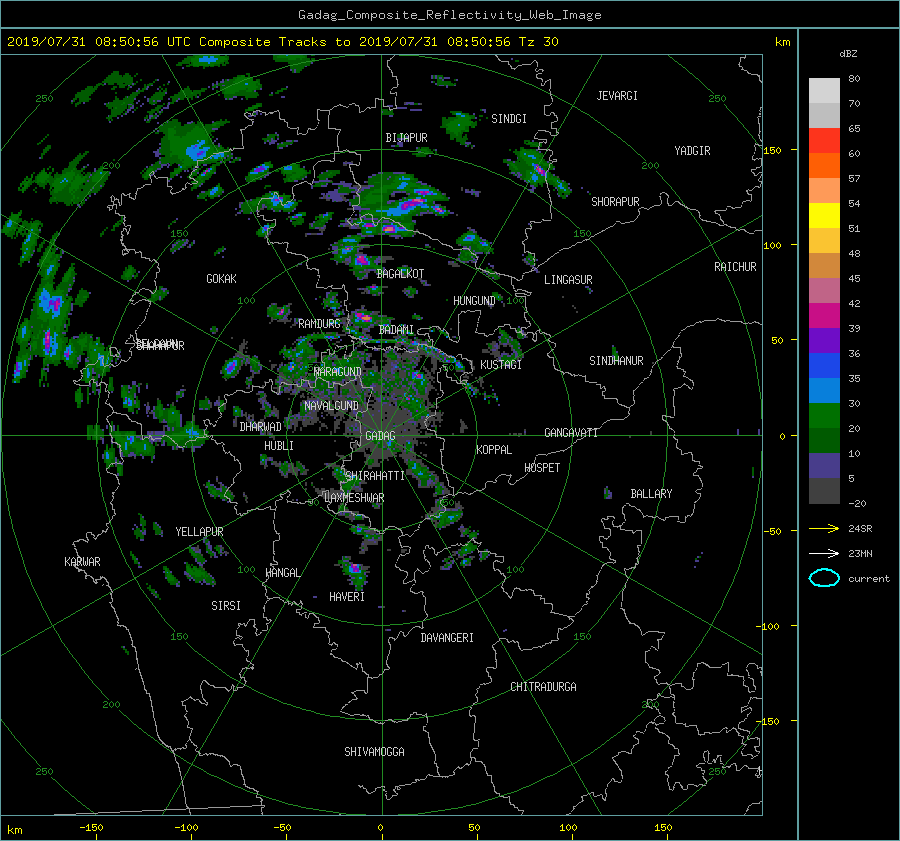Click the LINGASUR city label
The width and height of the screenshot is (900, 841).
click(568, 280)
